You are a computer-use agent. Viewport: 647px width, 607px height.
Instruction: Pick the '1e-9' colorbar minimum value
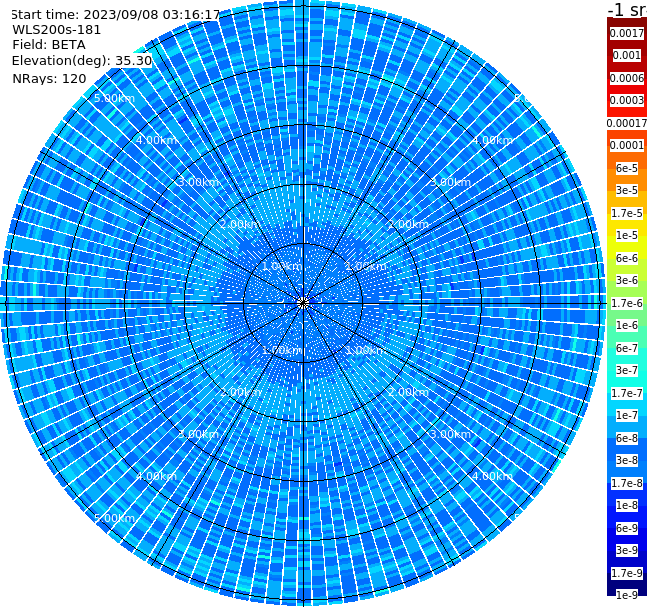pos(627,595)
